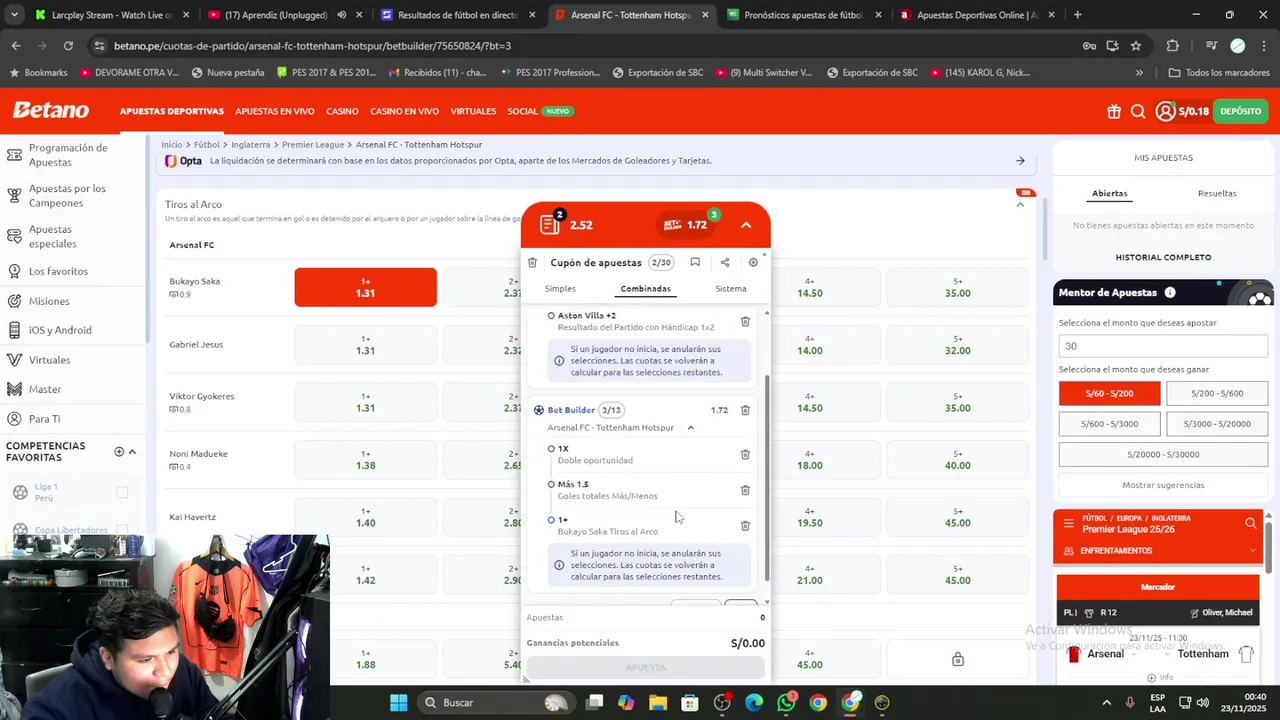1280x720 pixels.
Task: Click the stats widget vertical scrollbar
Action: point(1271,550)
